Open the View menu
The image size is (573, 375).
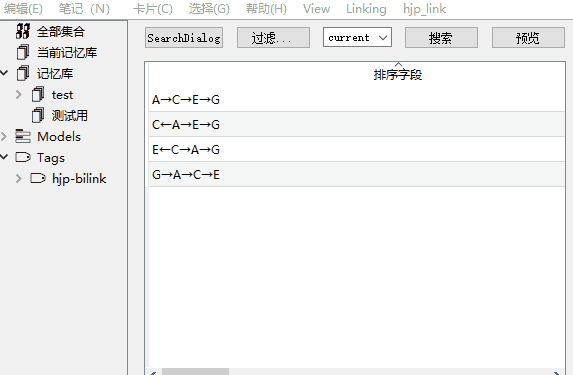point(316,9)
